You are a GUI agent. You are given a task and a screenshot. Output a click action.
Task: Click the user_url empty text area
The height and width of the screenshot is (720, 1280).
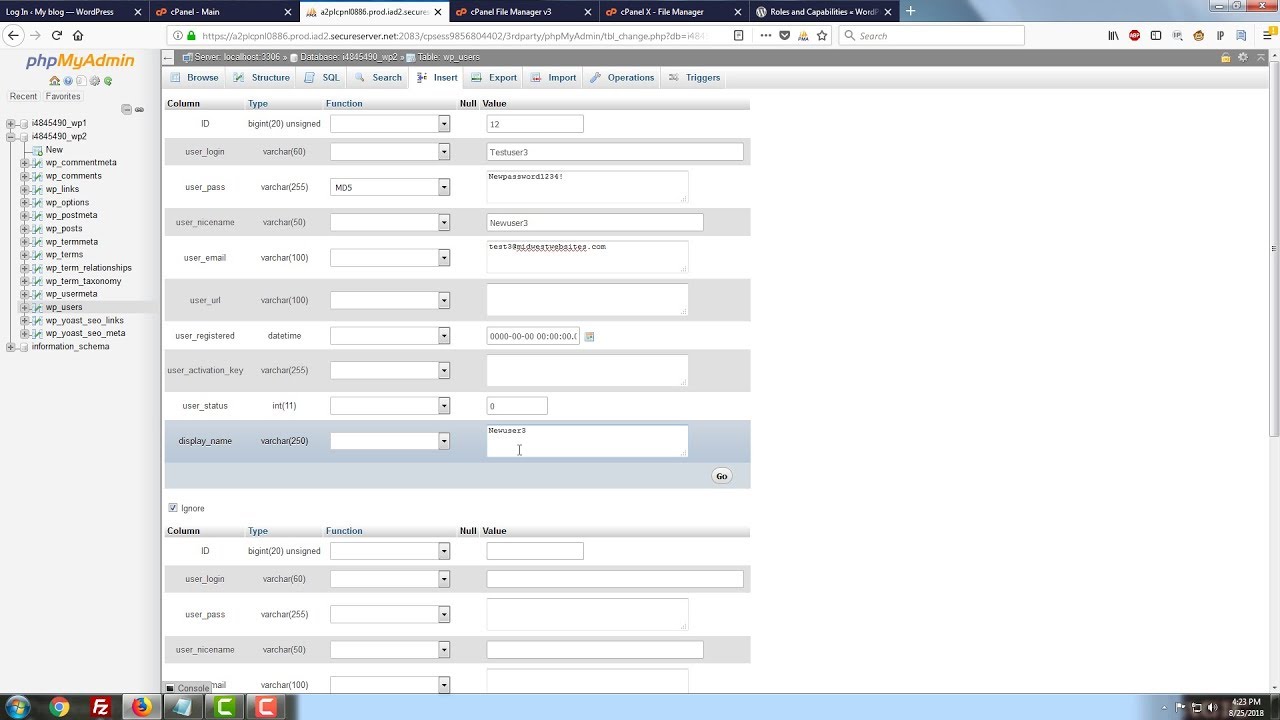pyautogui.click(x=587, y=300)
